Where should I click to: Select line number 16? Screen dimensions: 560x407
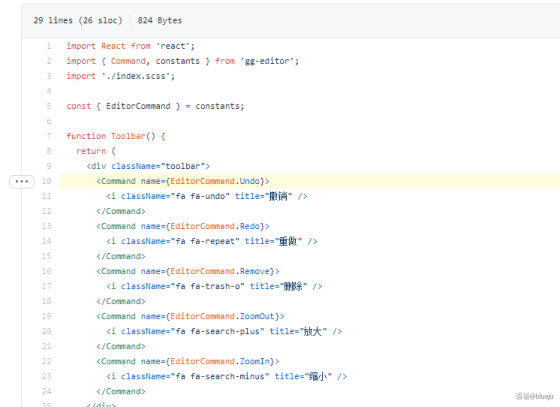[x=47, y=271]
